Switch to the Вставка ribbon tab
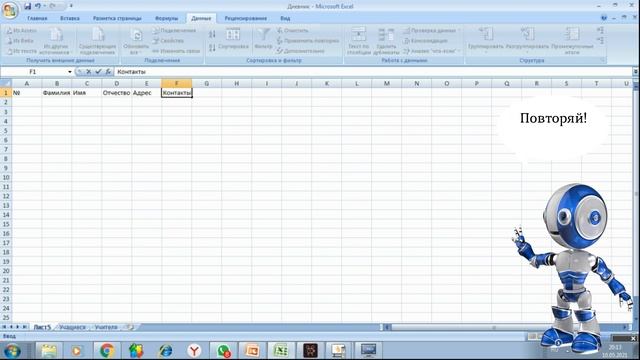The width and height of the screenshot is (640, 360). 70,18
